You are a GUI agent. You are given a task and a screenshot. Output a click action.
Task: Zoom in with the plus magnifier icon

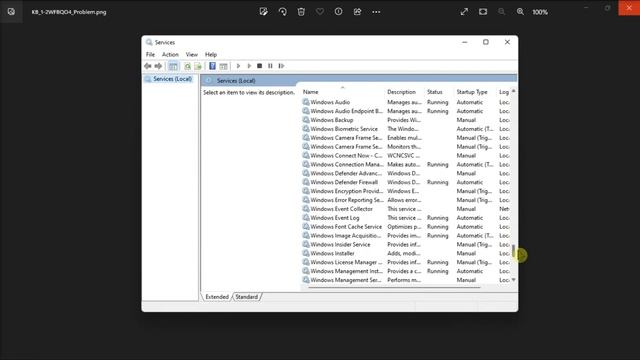[x=520, y=12]
